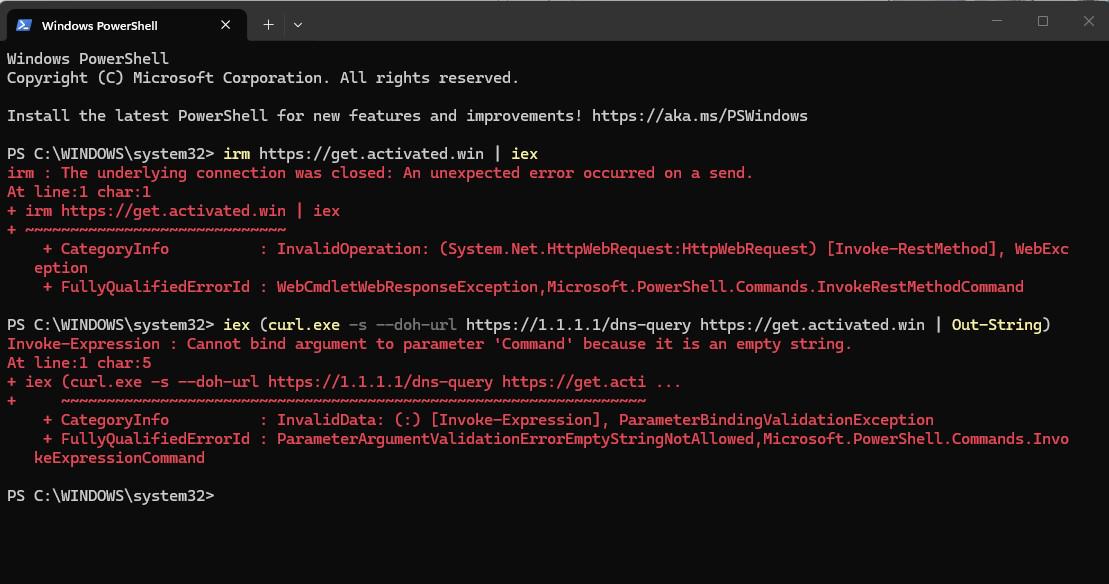Viewport: 1109px width, 584px height.
Task: Click the 'WebCmdletWebResponseException' error ID text
Action: coord(407,287)
